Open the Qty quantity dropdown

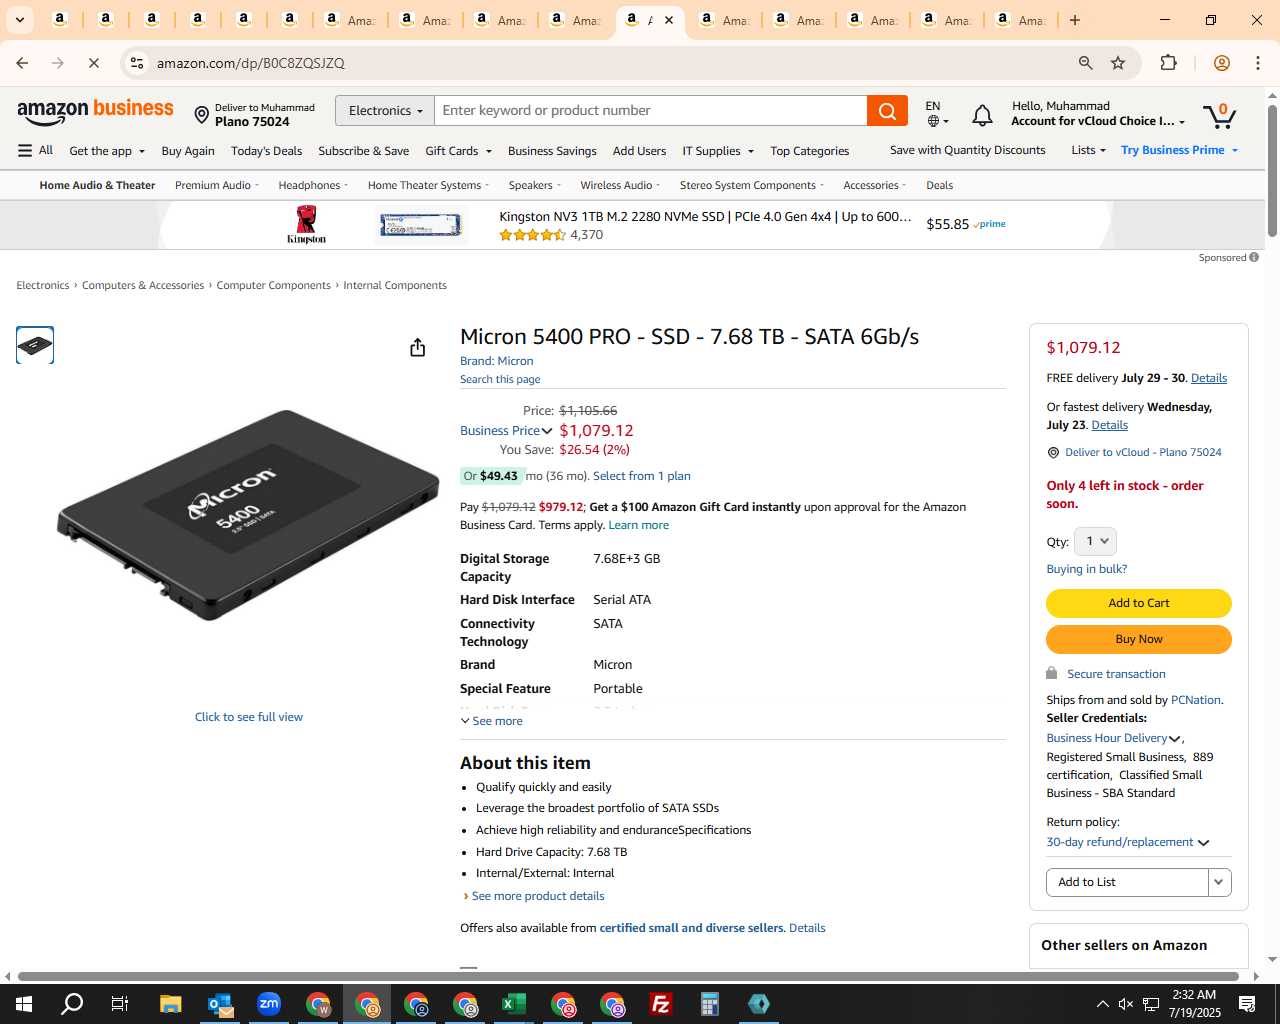coord(1096,541)
